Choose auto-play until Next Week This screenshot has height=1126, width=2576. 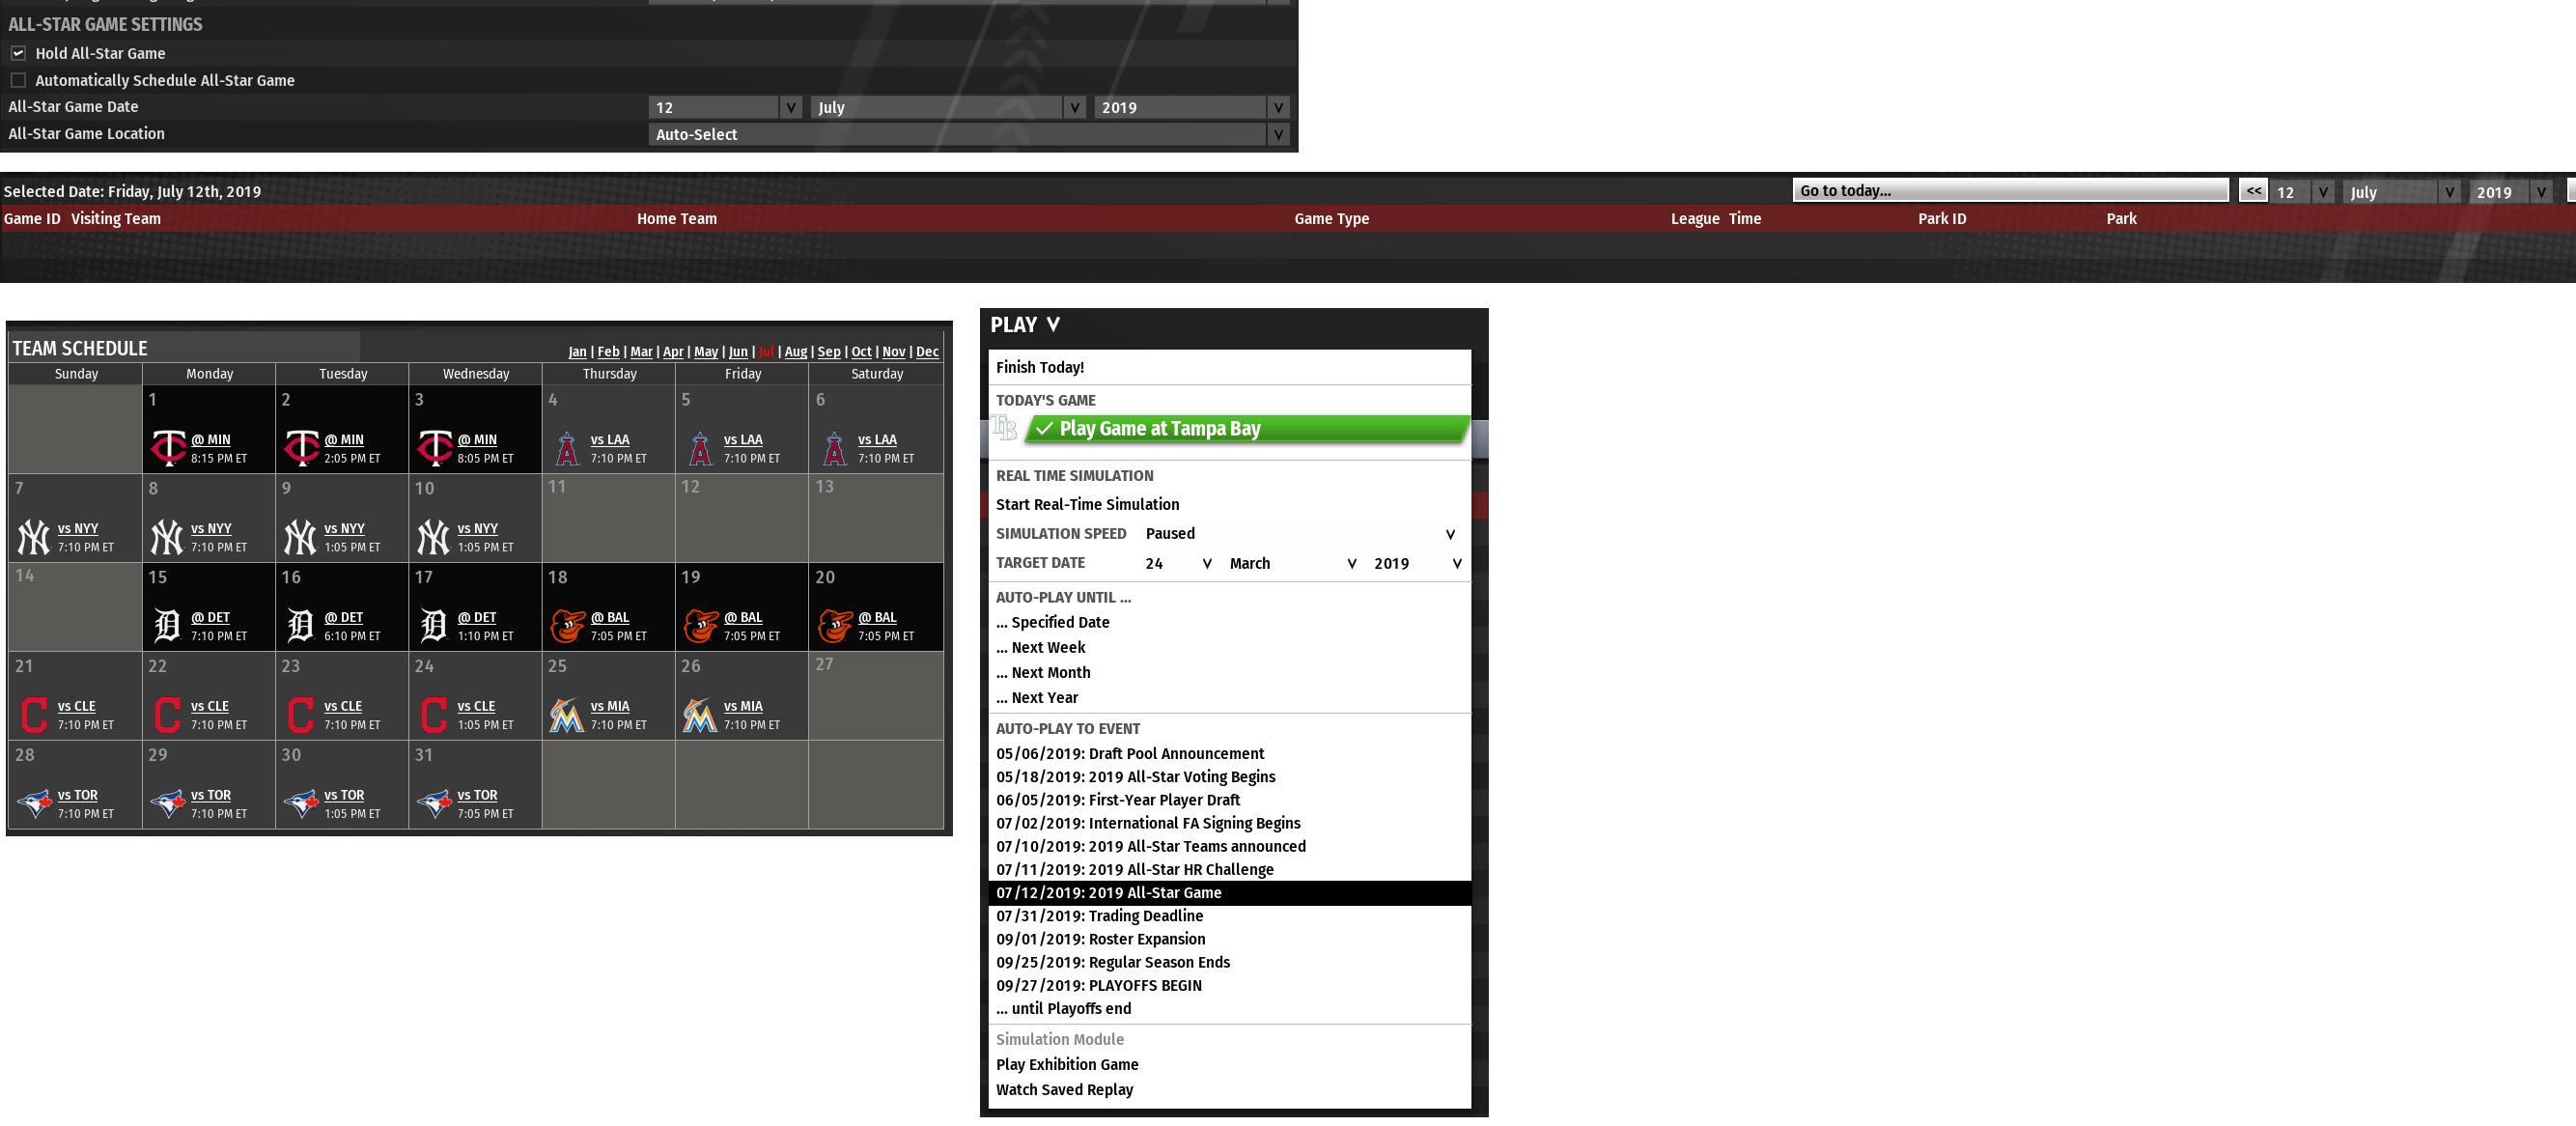click(1047, 648)
